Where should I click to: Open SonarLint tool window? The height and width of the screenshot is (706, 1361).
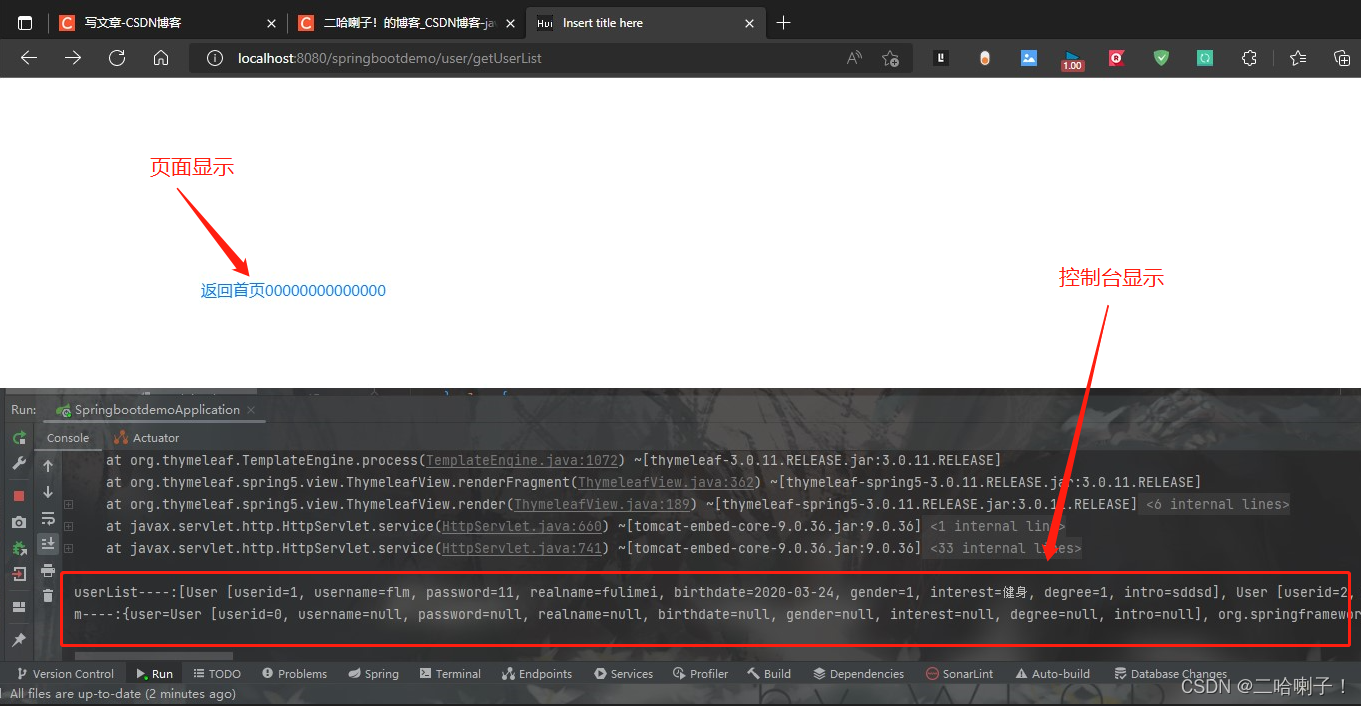pyautogui.click(x=959, y=674)
